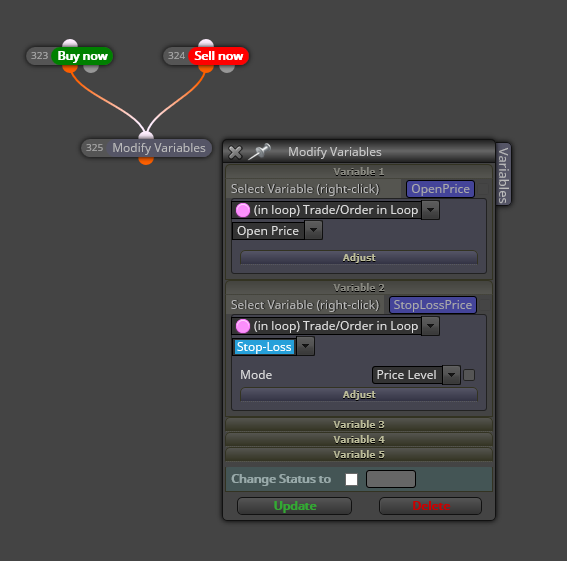Image resolution: width=567 pixels, height=561 pixels.
Task: Click orange output connector of Buy now
Action: point(70,68)
